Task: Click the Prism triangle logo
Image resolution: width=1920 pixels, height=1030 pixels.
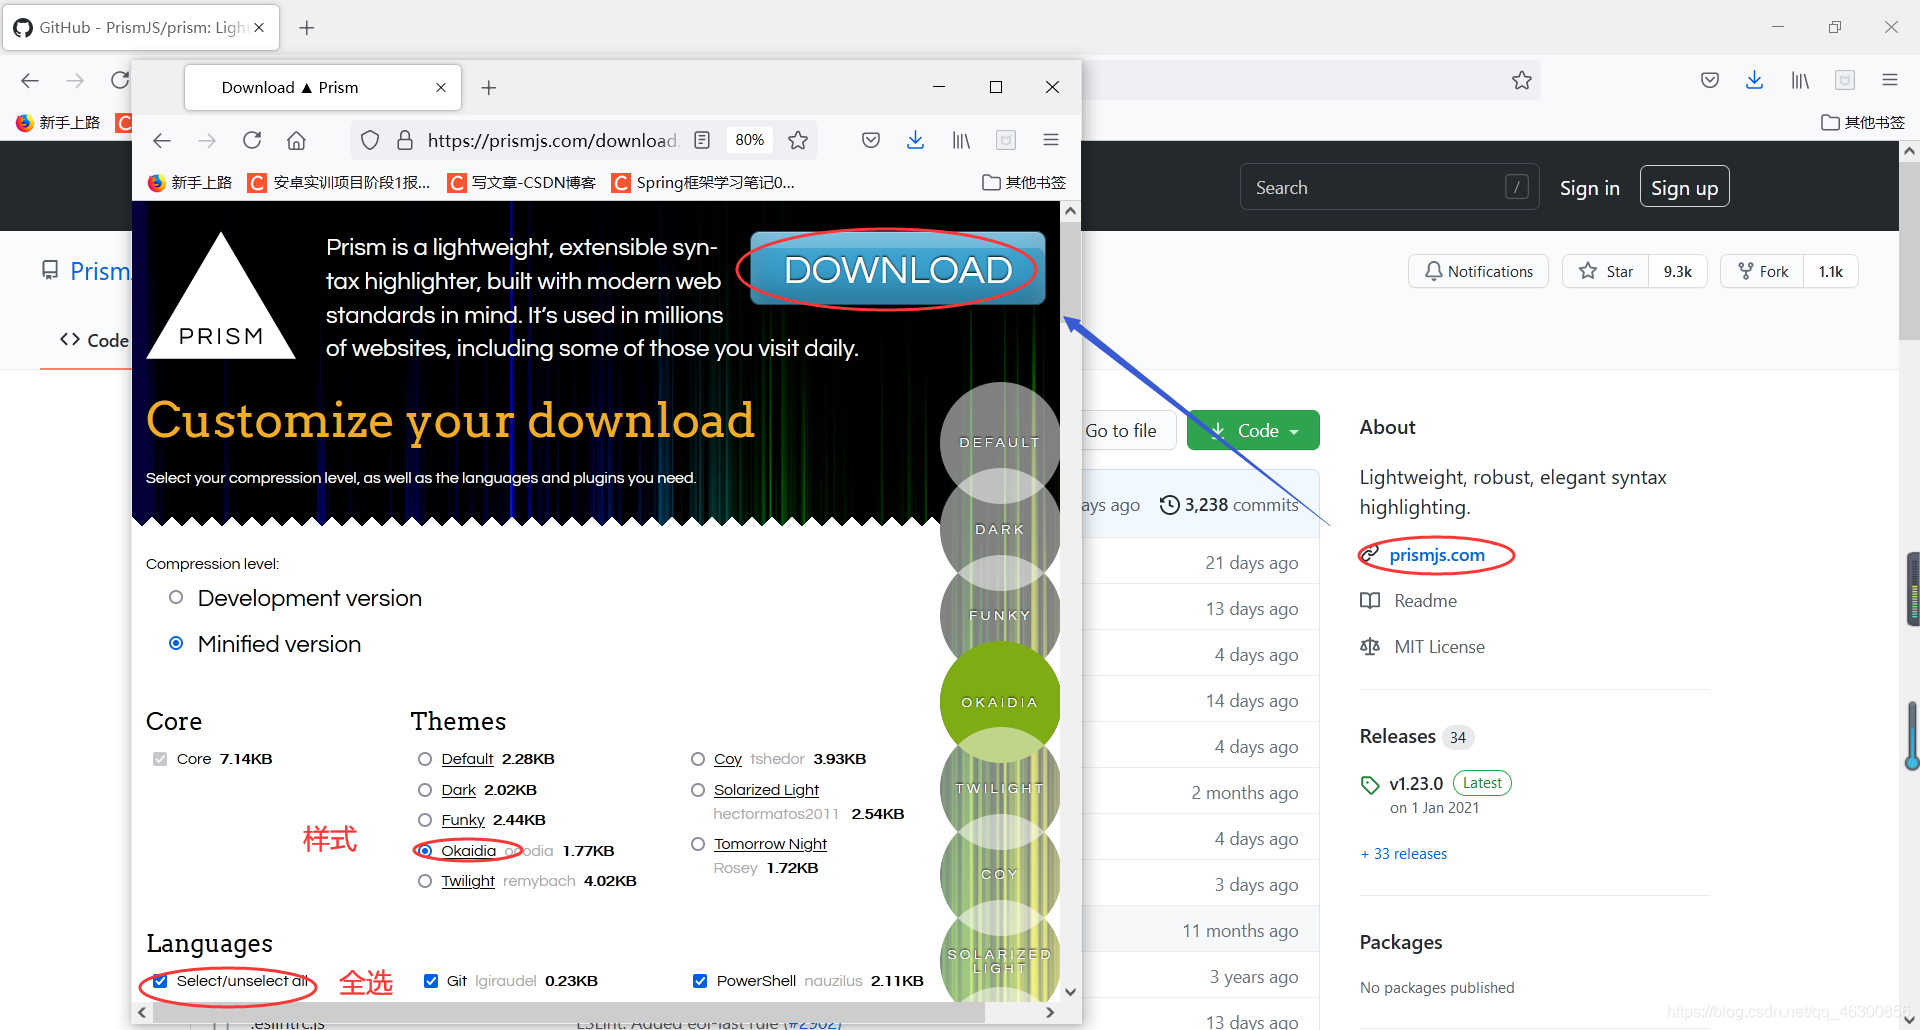Action: click(221, 296)
